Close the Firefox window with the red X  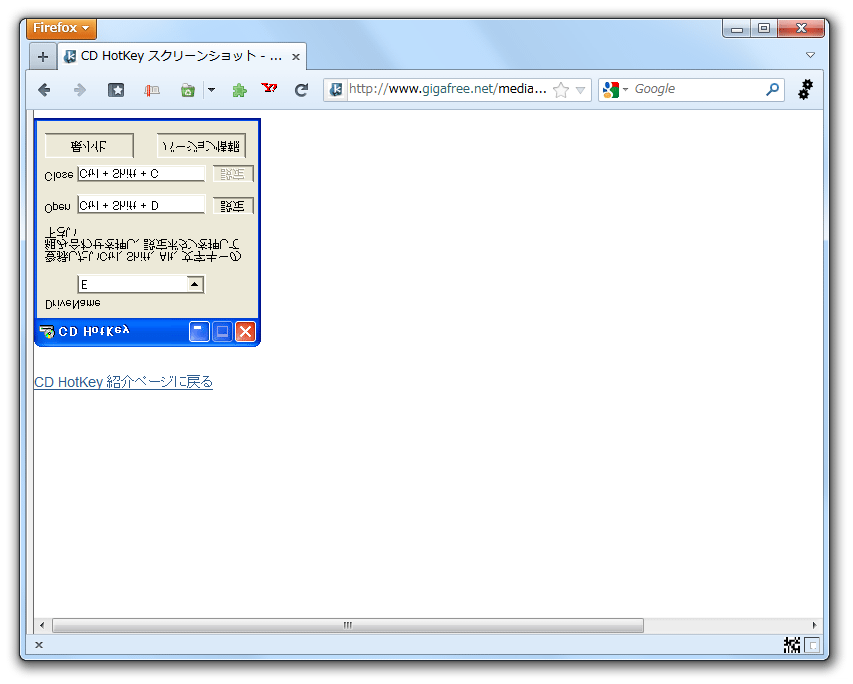pos(801,28)
